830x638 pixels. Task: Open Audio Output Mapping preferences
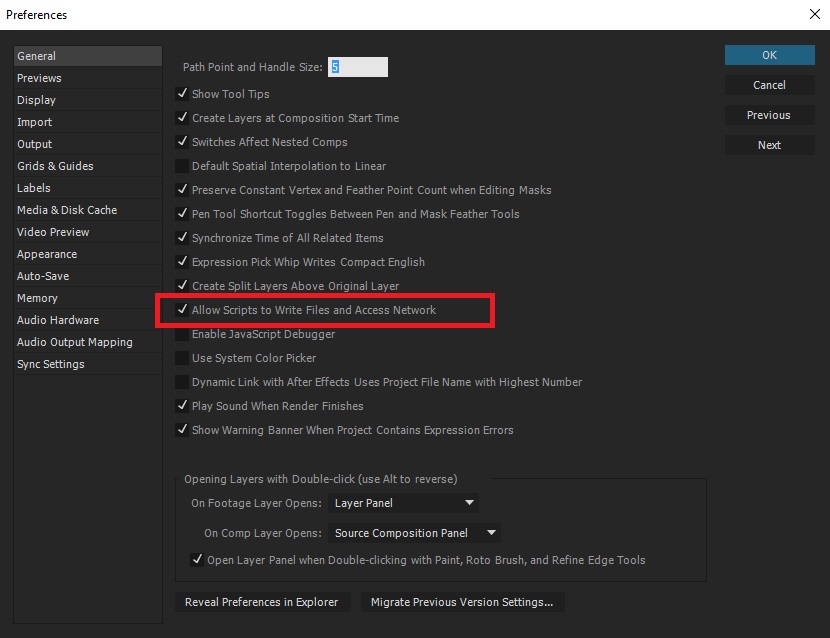point(88,342)
